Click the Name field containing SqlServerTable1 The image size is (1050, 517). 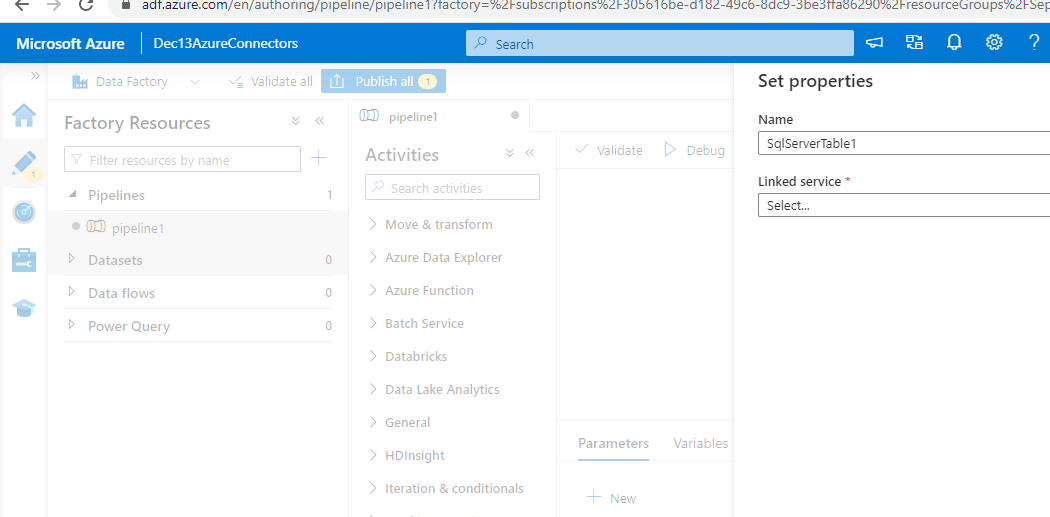tap(904, 143)
